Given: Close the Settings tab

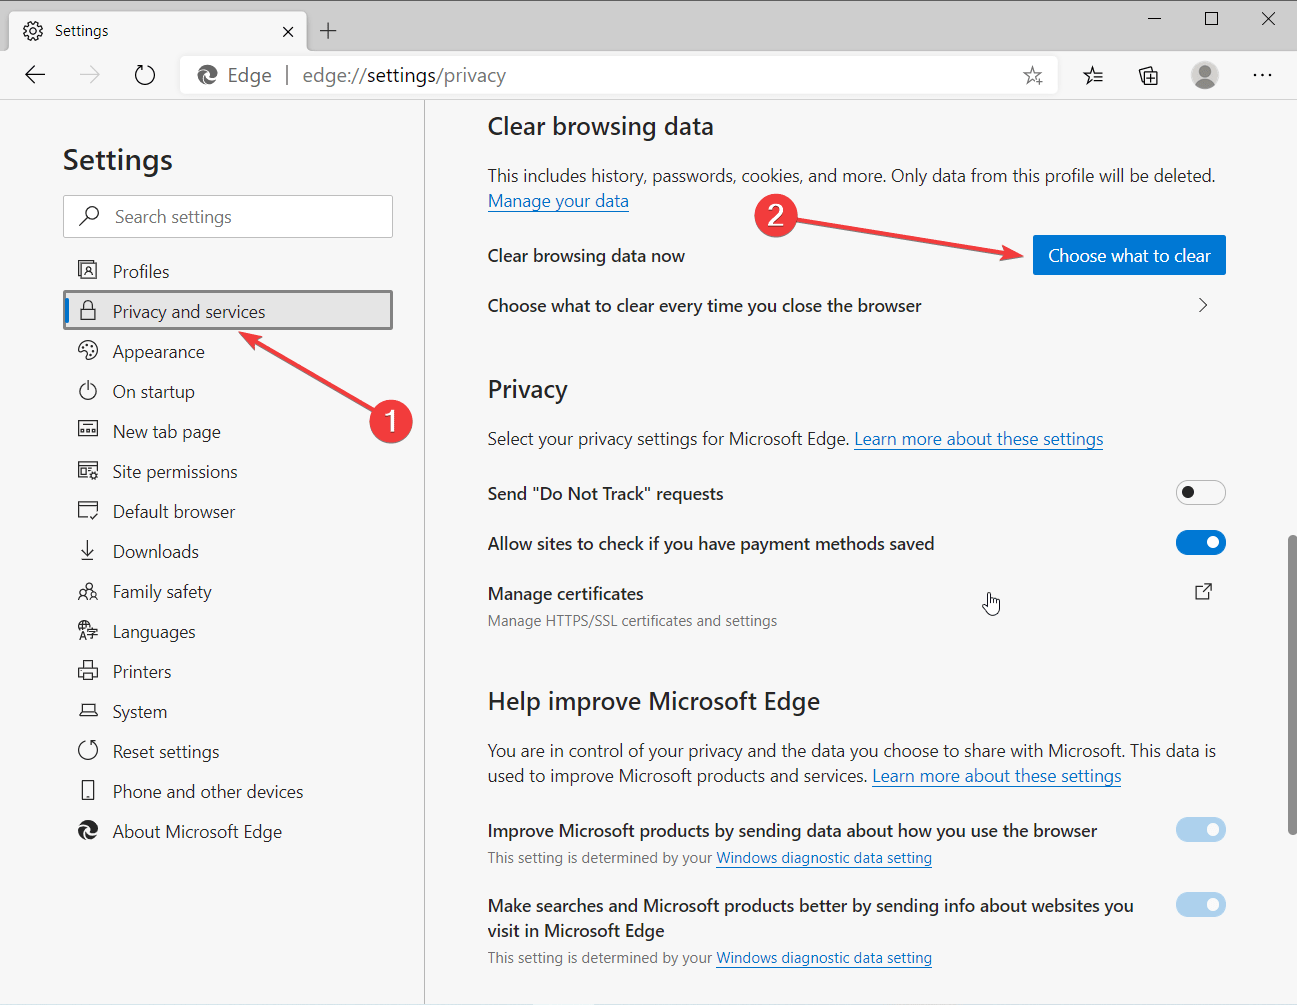Looking at the screenshot, I should coord(288,31).
